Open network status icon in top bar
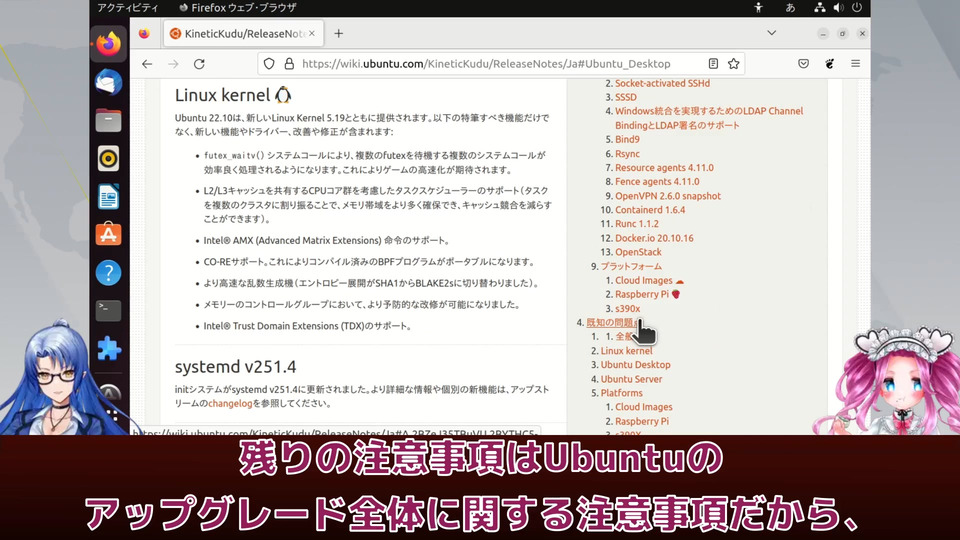Image resolution: width=960 pixels, height=540 pixels. pyautogui.click(x=819, y=7)
